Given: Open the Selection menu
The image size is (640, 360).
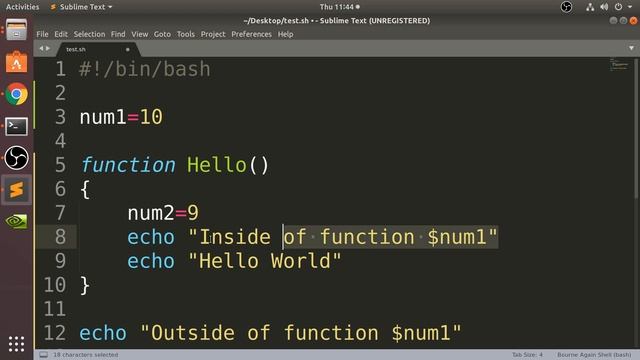Looking at the screenshot, I should [89, 34].
